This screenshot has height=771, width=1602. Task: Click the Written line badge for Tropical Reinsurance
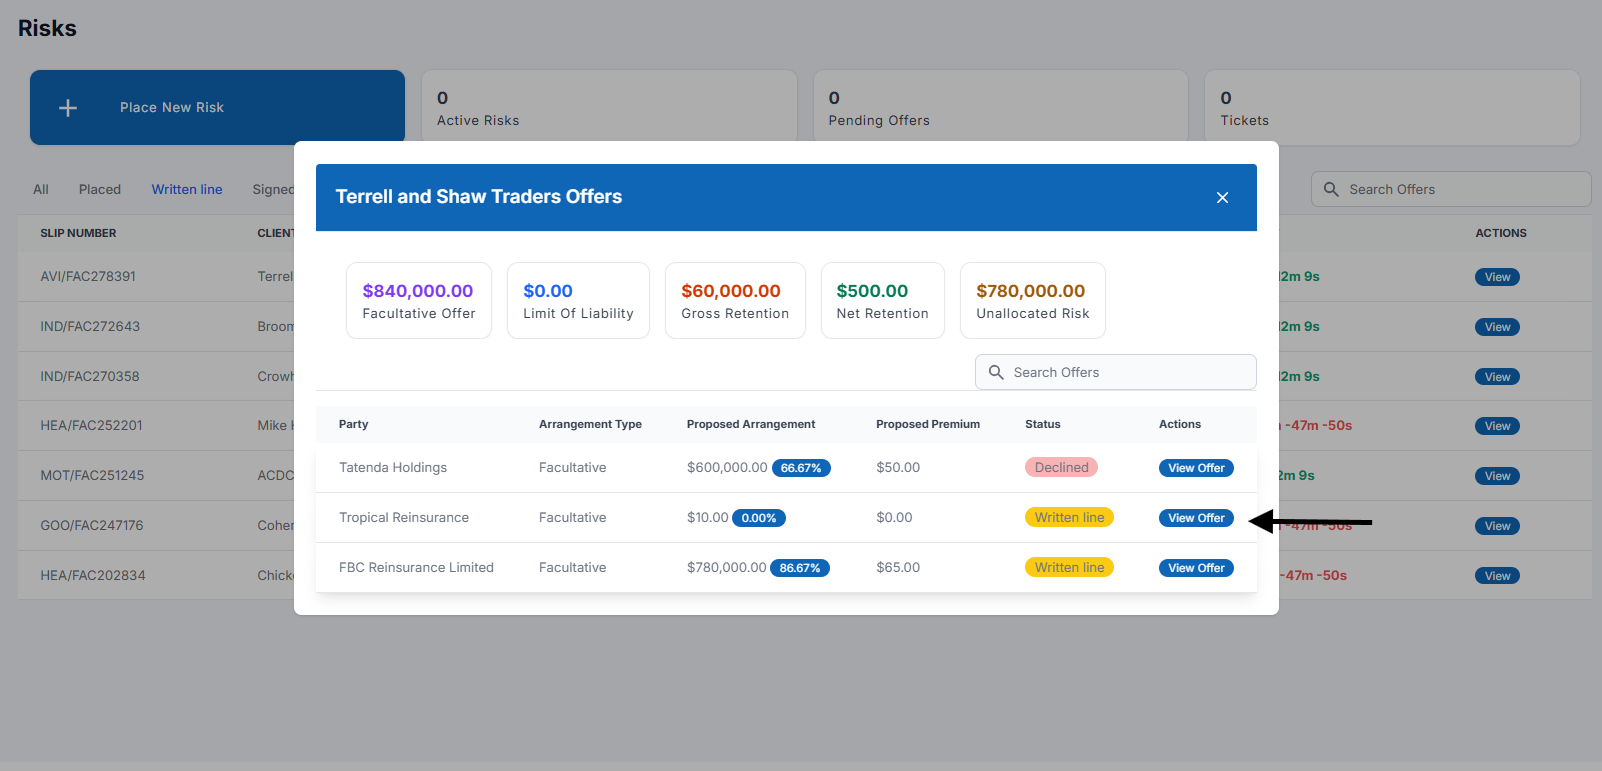click(1069, 517)
